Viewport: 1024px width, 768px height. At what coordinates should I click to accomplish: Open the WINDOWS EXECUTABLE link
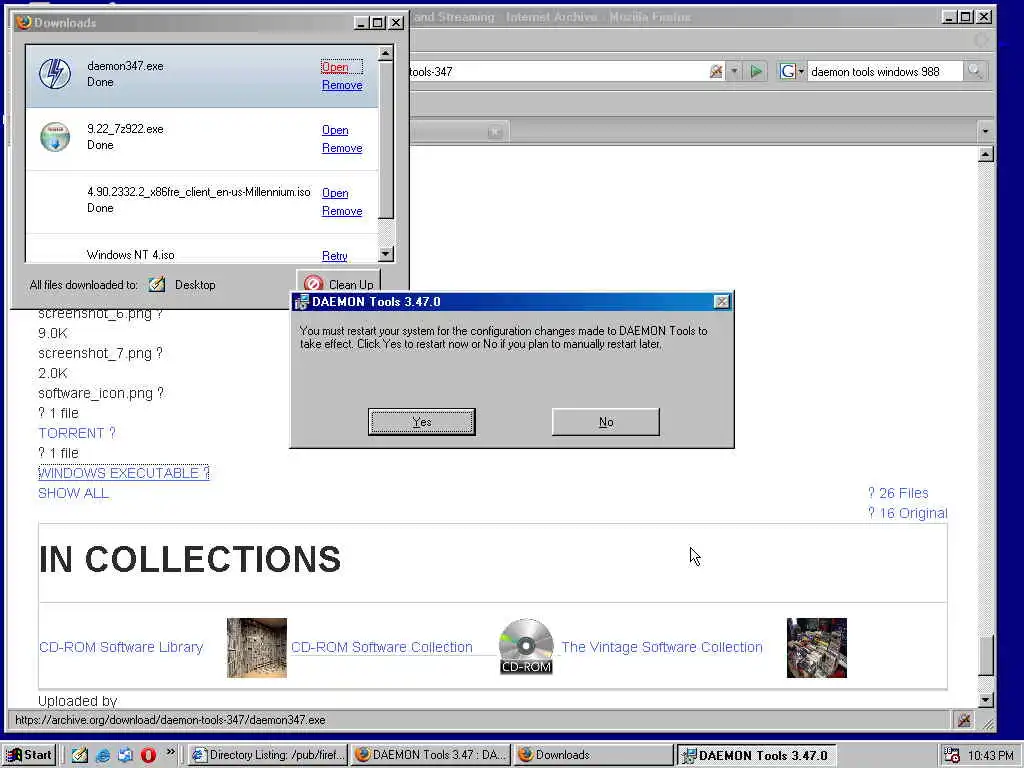(123, 473)
